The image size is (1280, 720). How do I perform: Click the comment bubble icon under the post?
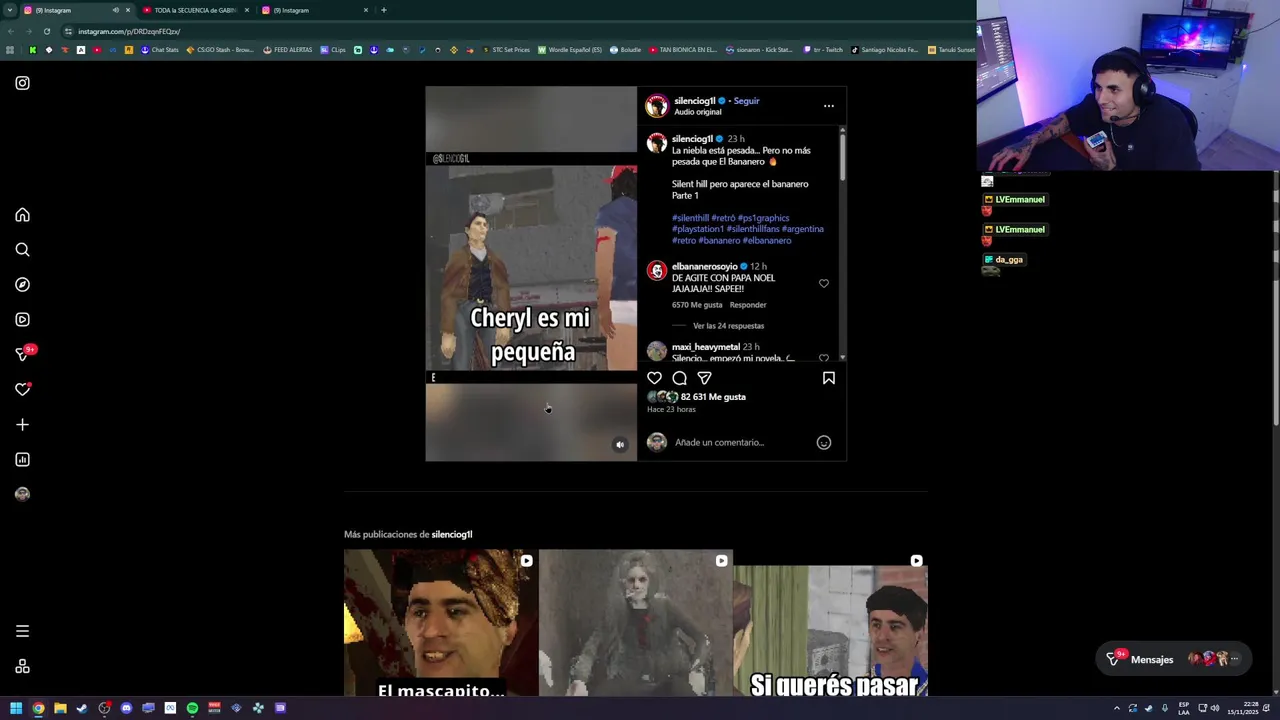tap(679, 378)
